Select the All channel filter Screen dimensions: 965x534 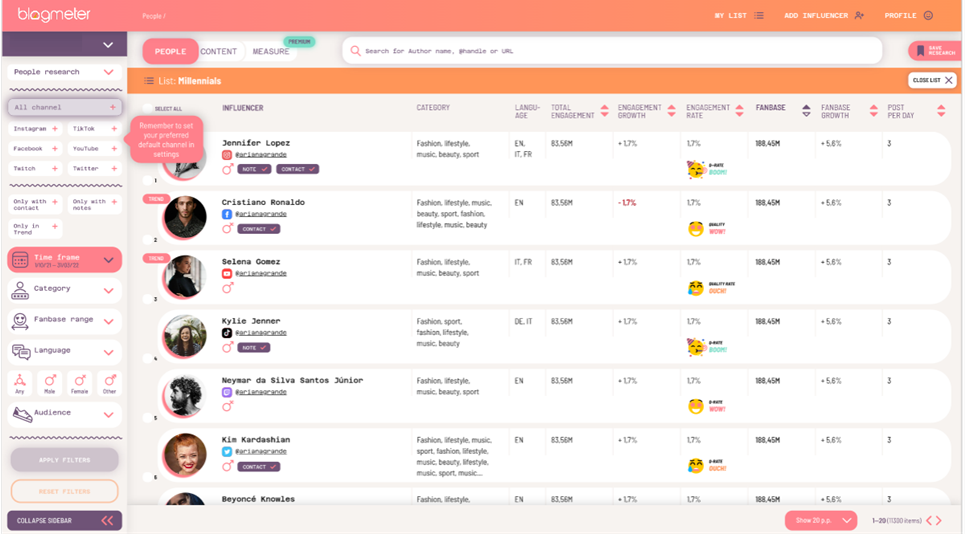65,107
